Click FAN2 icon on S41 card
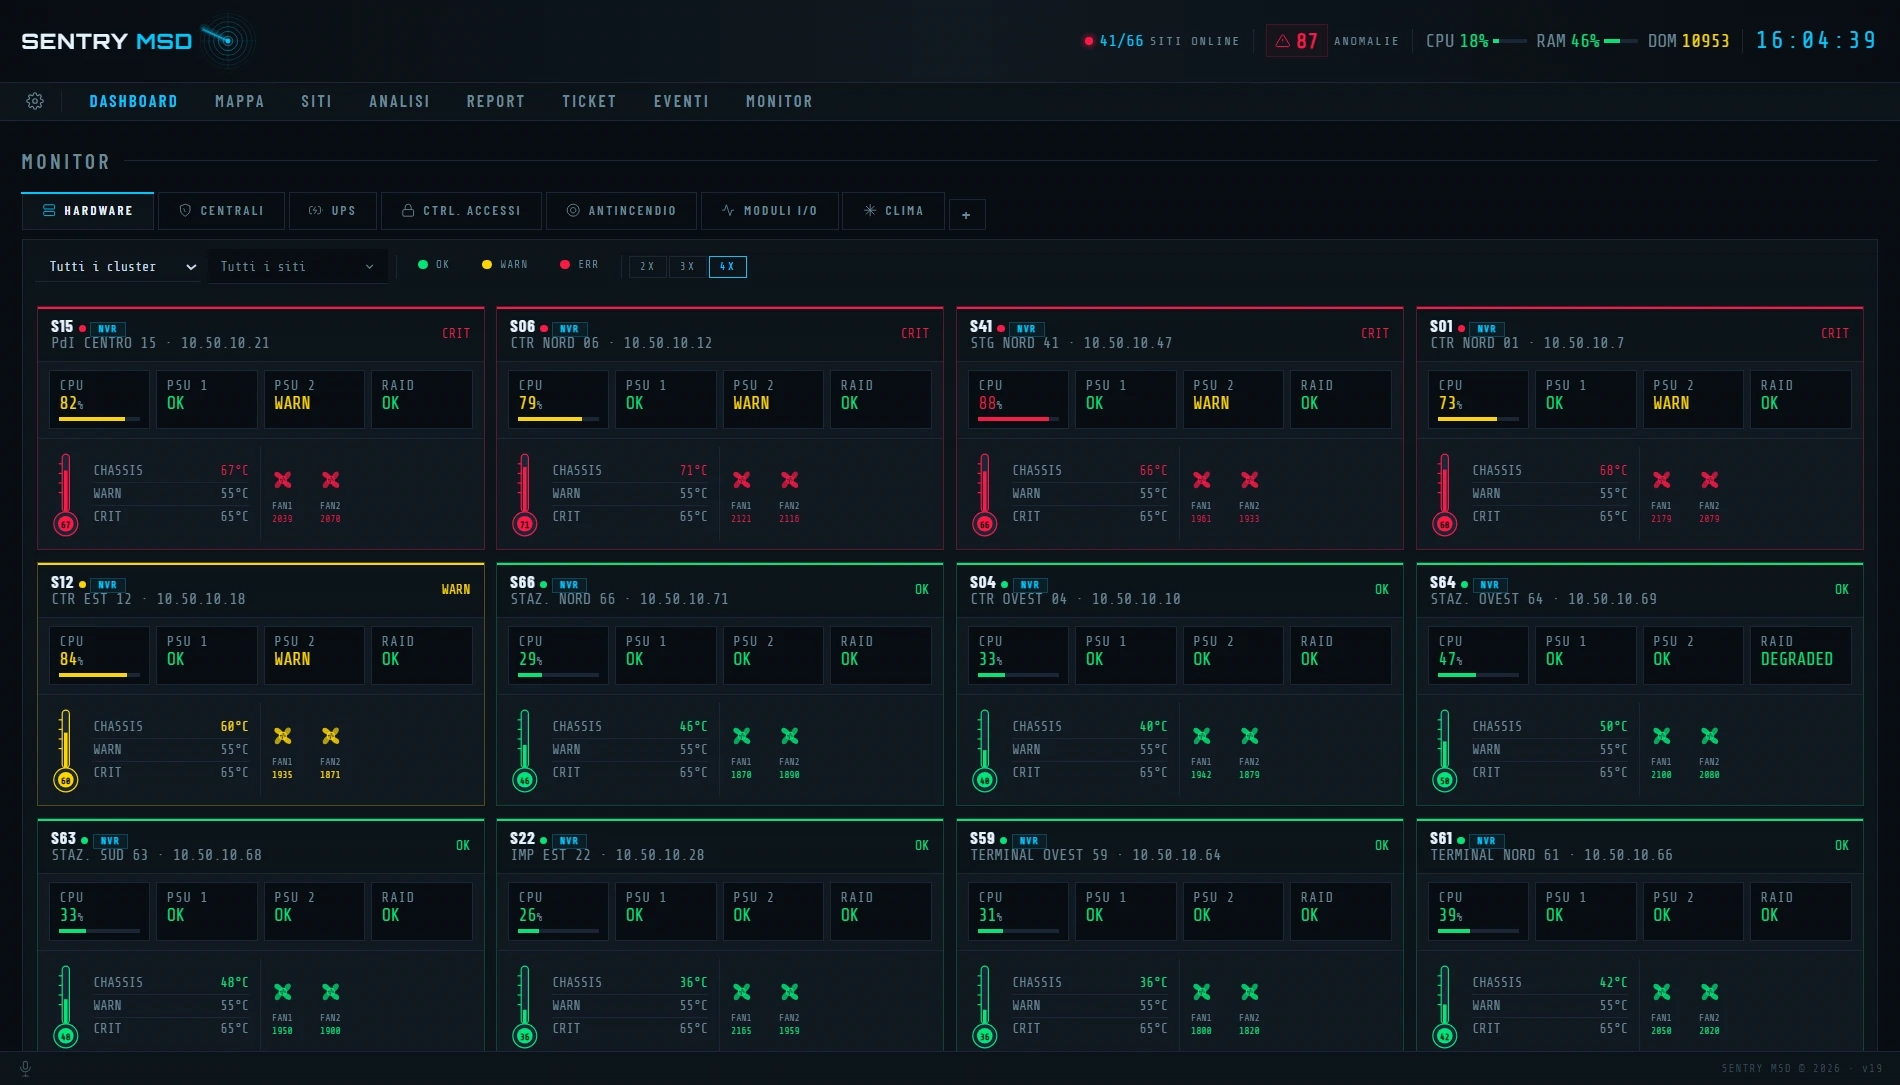The width and height of the screenshot is (1900, 1085). pos(1250,480)
